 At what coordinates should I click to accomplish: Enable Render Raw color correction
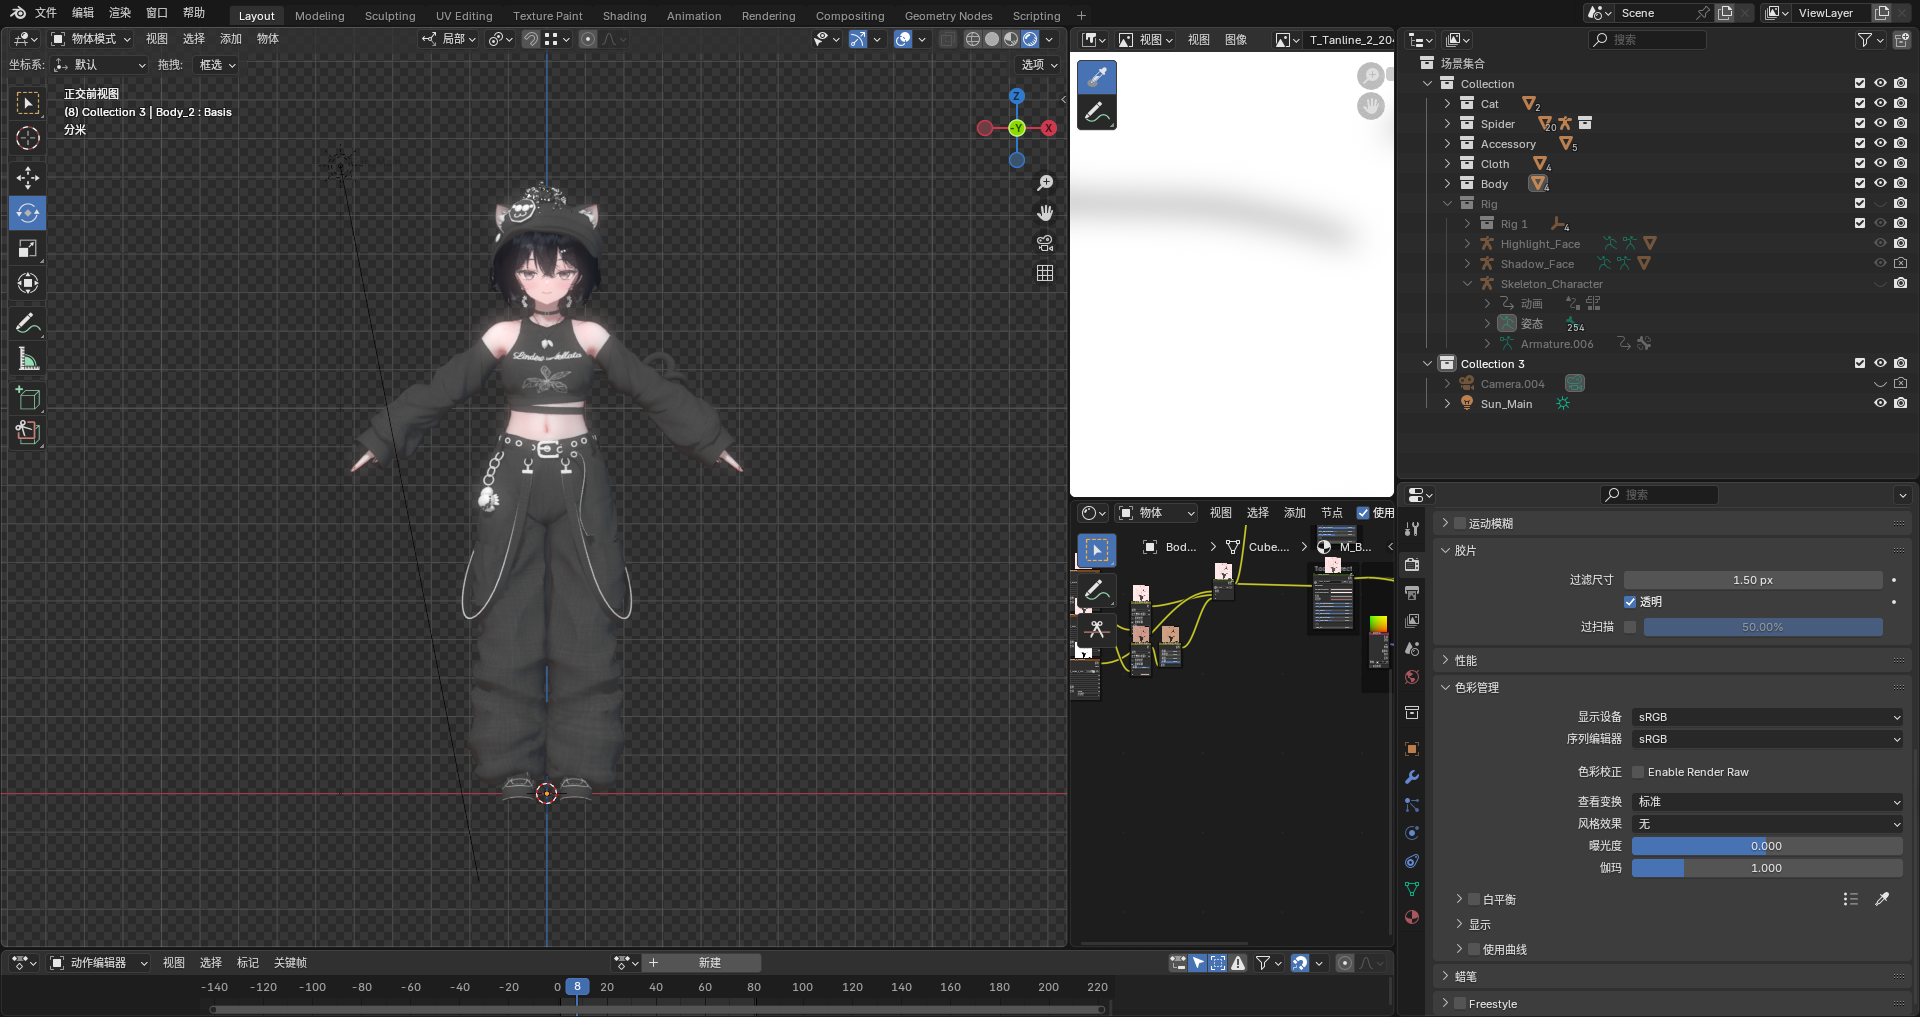point(1637,771)
